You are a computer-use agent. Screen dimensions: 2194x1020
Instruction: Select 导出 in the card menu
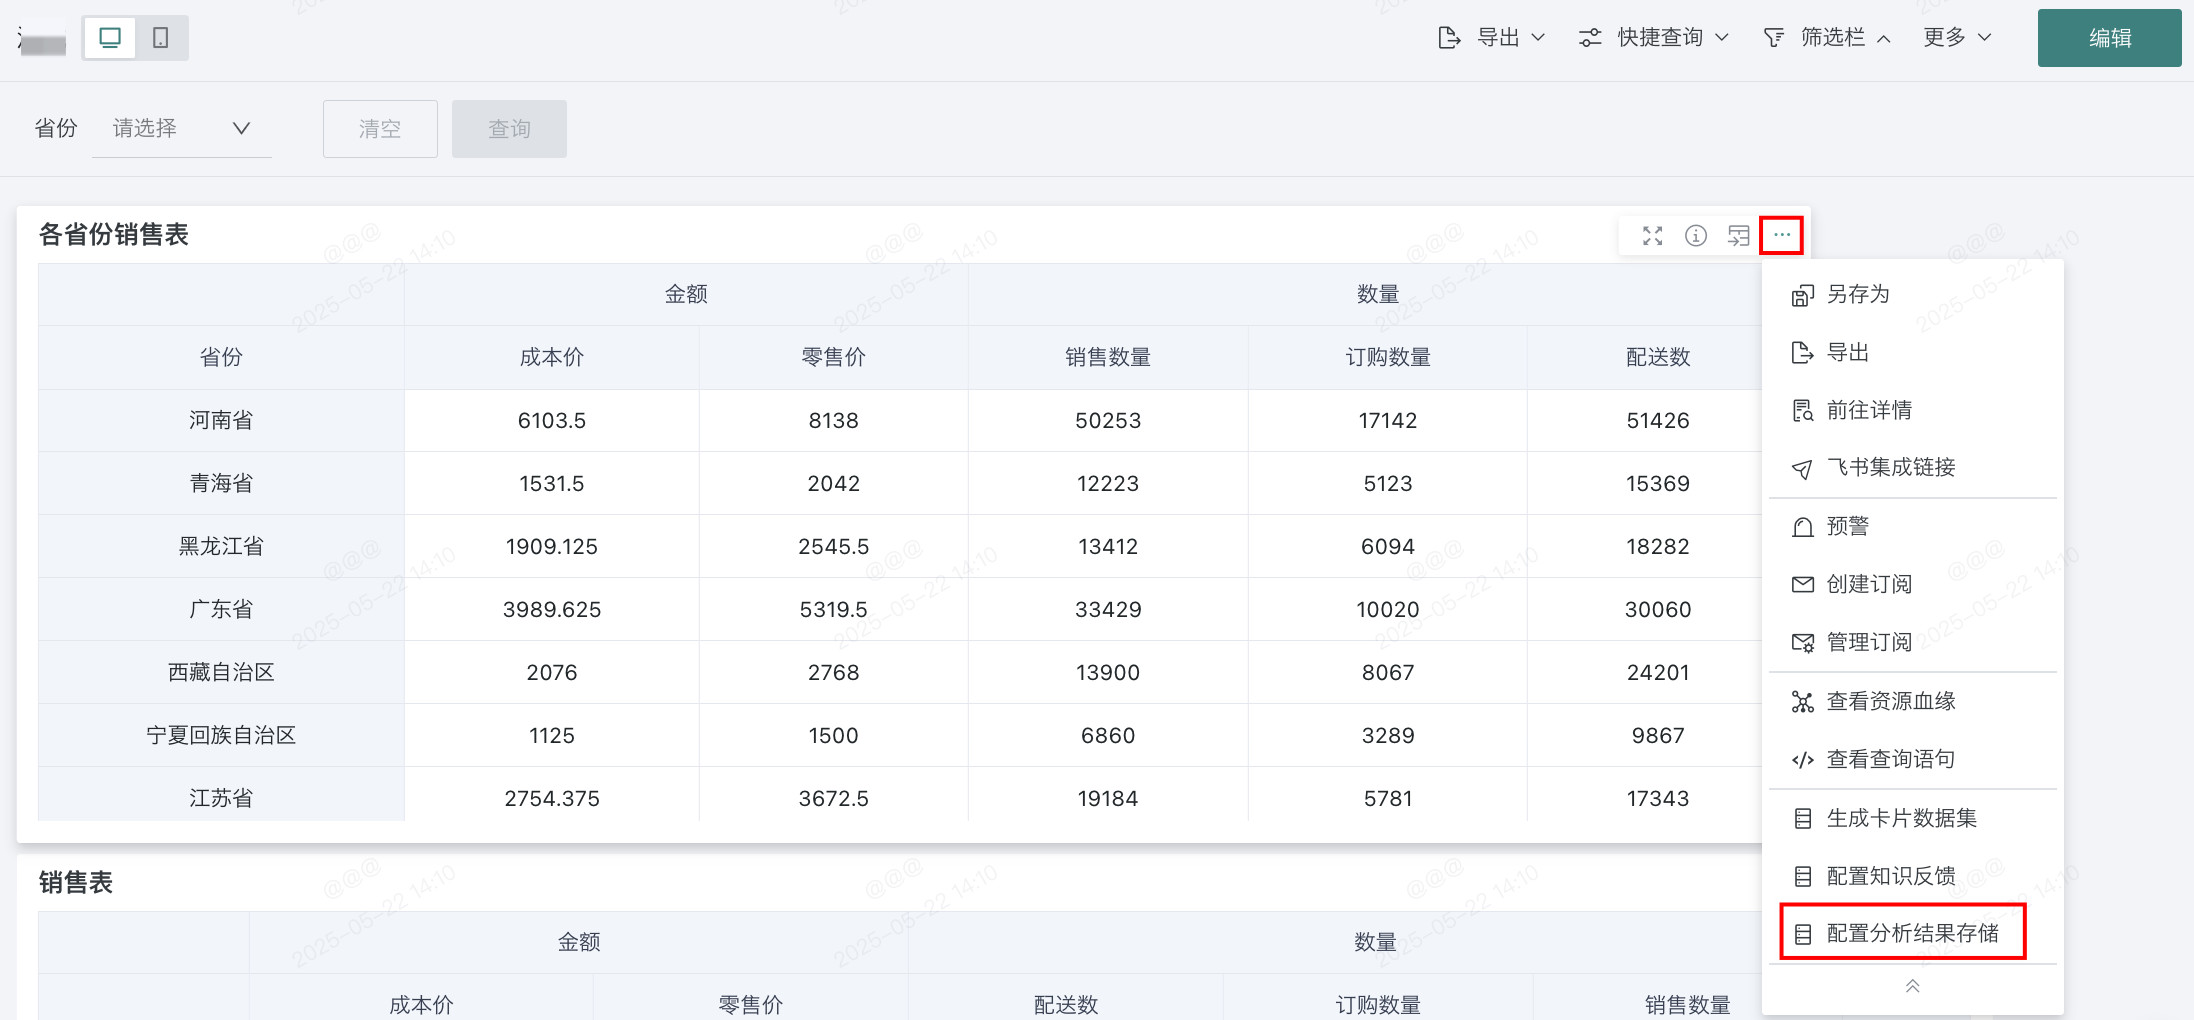[1912, 352]
